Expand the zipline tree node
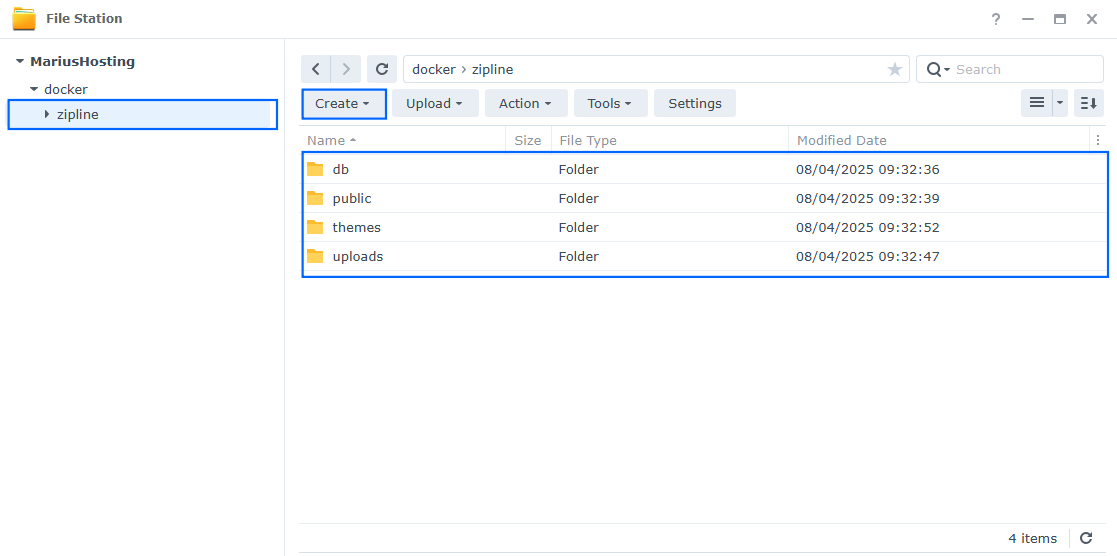This screenshot has width=1117, height=556. [x=47, y=114]
